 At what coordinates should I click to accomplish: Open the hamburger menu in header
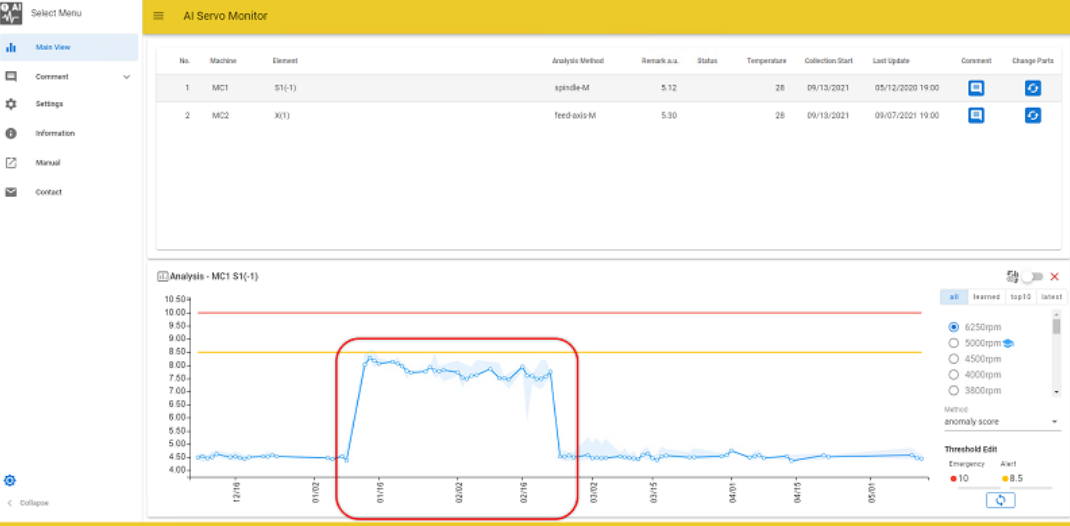click(159, 16)
